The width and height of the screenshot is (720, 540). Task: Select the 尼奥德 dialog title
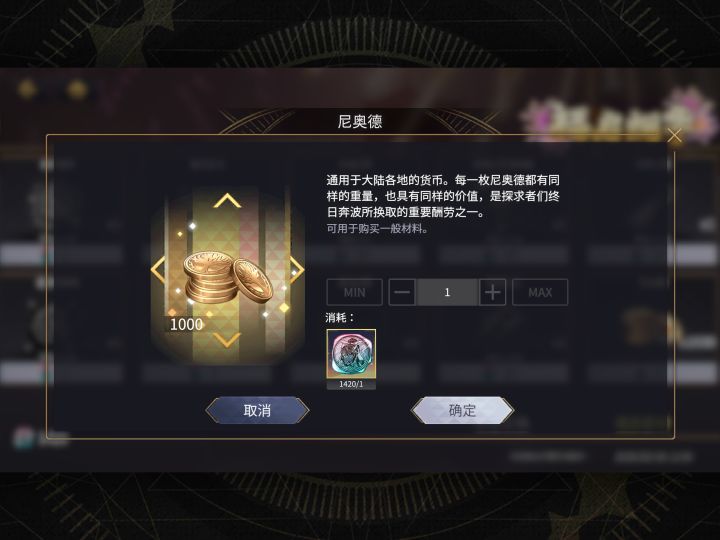[x=360, y=122]
